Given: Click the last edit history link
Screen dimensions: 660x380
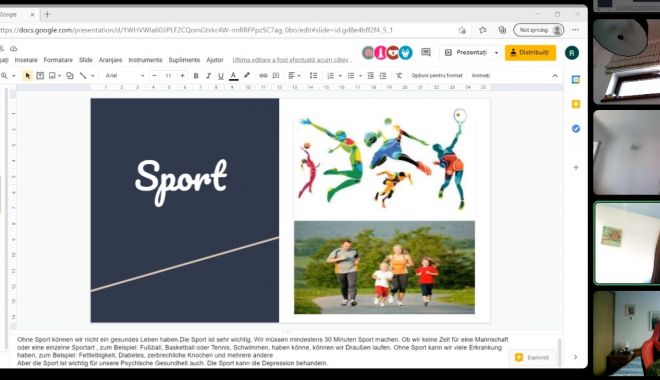Looking at the screenshot, I should pos(292,60).
